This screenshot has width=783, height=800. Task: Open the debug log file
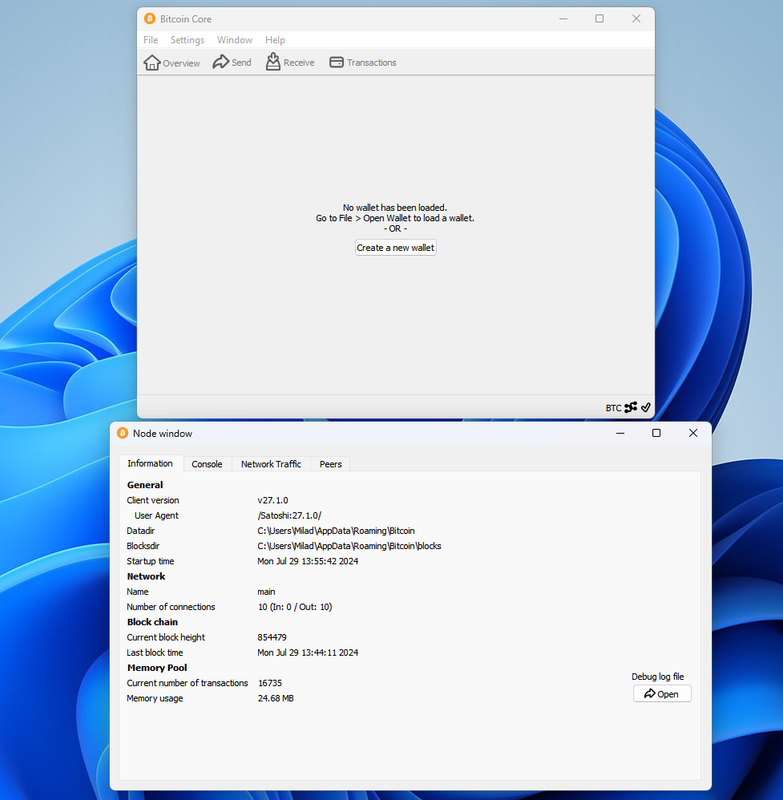662,694
